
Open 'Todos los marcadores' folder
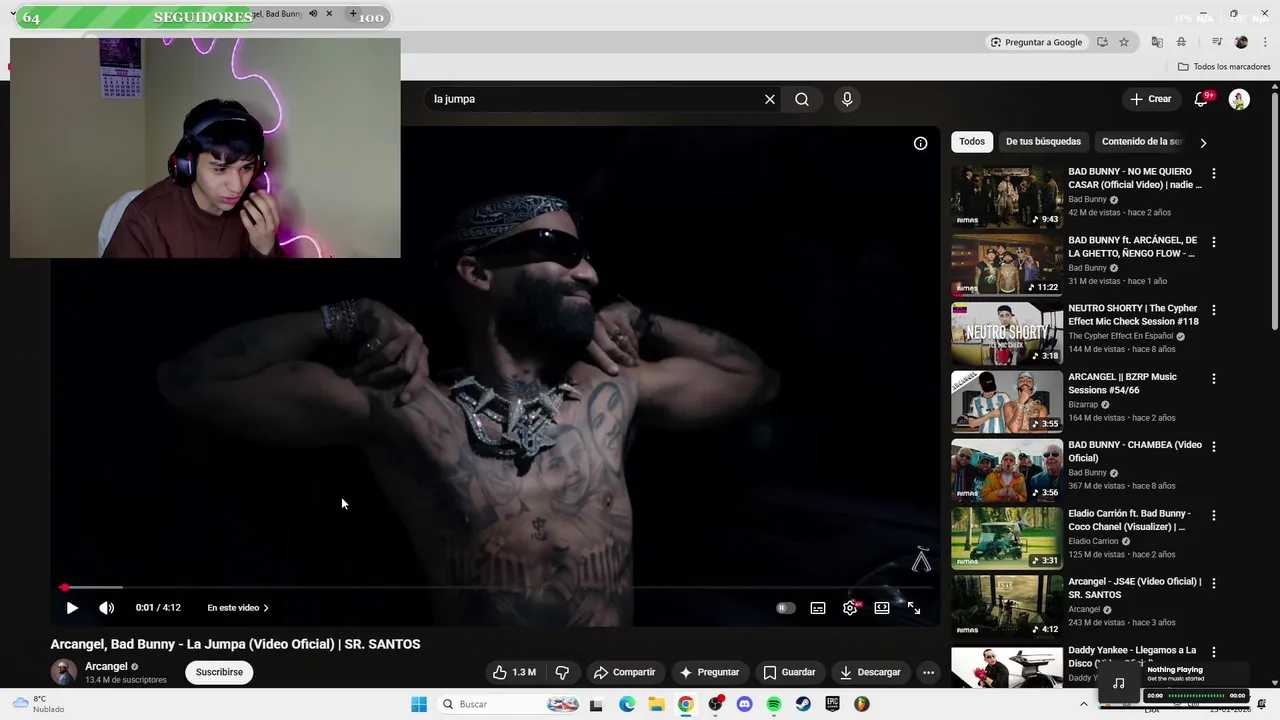coord(1224,67)
